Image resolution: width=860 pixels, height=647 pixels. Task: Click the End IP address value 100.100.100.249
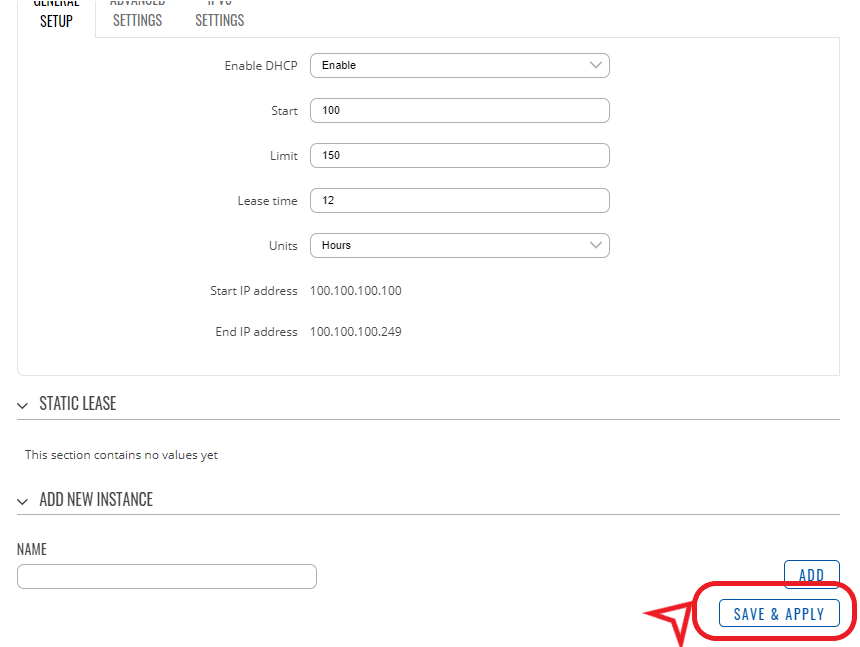(x=356, y=331)
